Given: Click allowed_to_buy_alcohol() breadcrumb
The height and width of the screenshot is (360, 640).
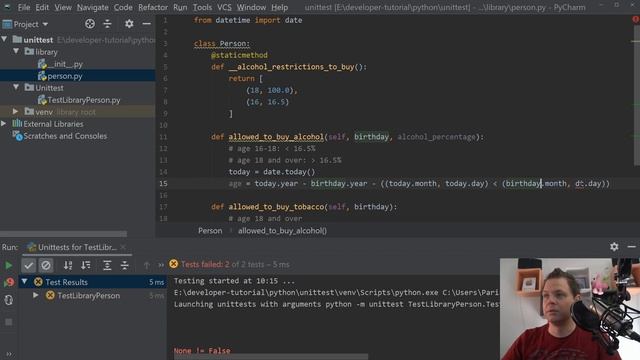Looking at the screenshot, I should pyautogui.click(x=282, y=231).
